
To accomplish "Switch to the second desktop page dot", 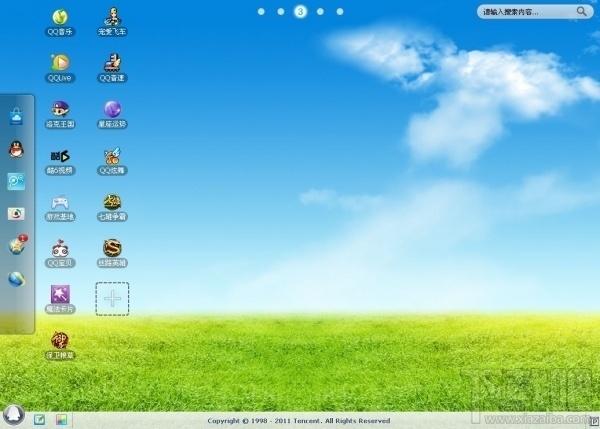I will coord(280,12).
